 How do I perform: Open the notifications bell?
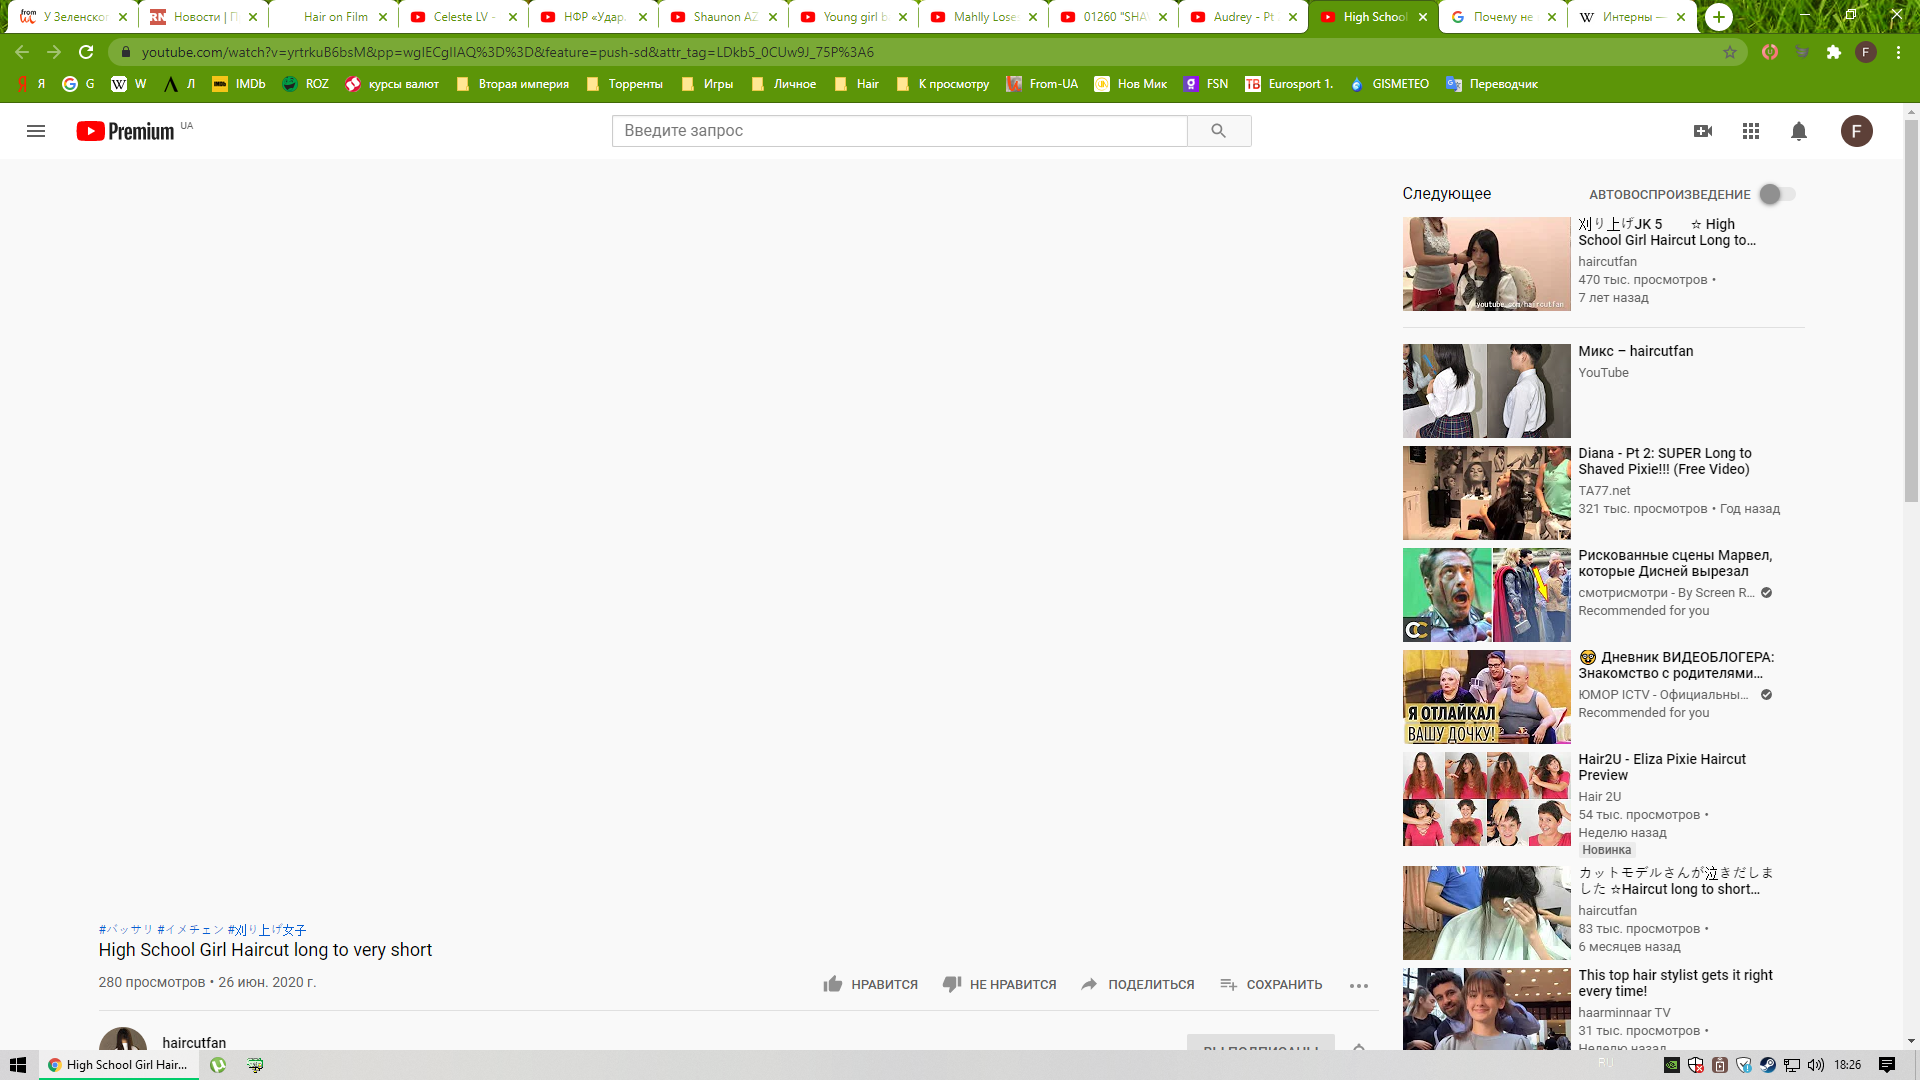click(1799, 131)
